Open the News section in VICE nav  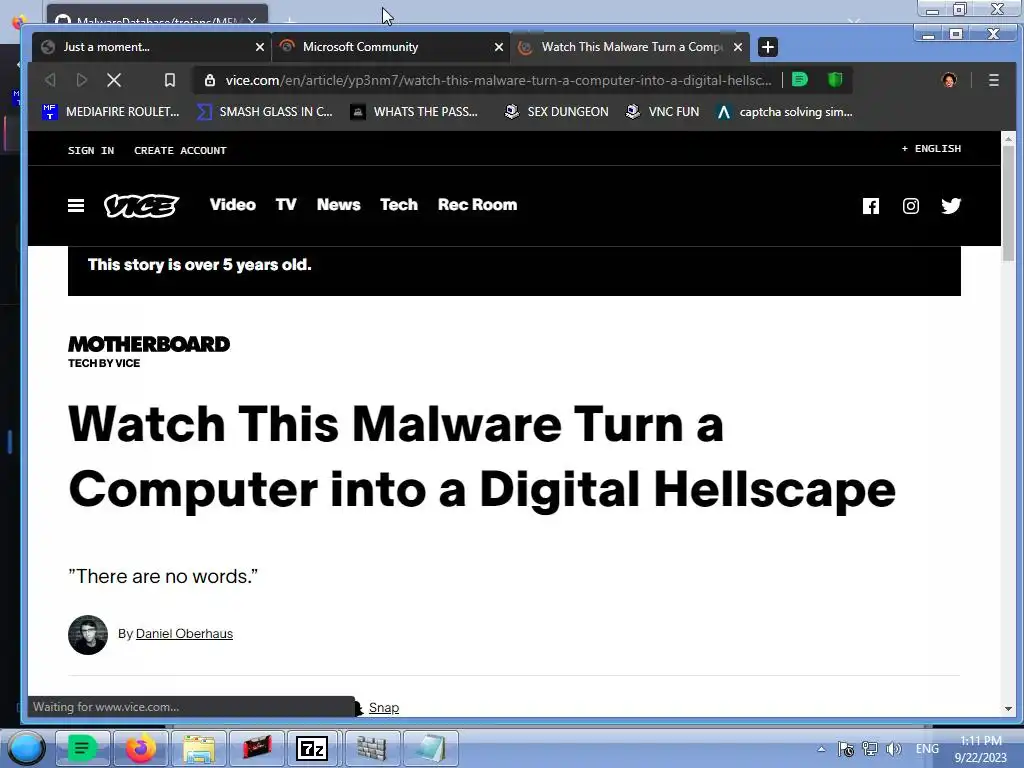pos(338,204)
